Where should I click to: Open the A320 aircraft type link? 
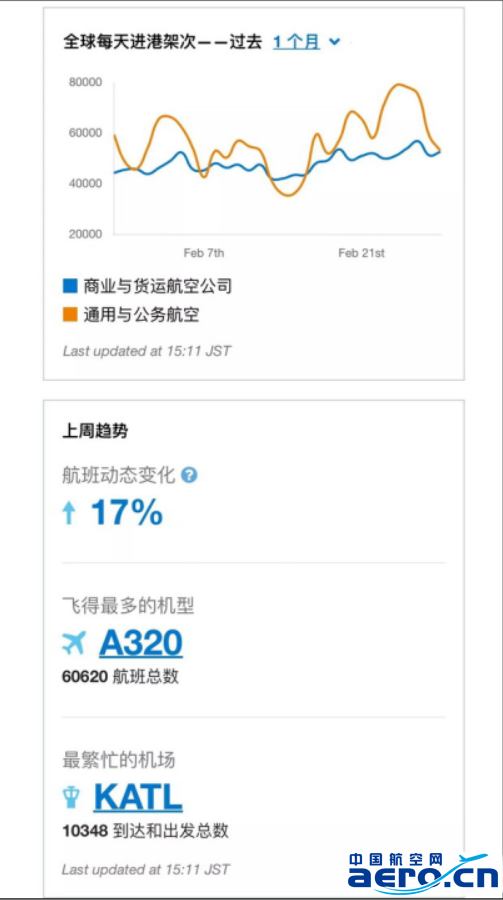click(x=141, y=643)
